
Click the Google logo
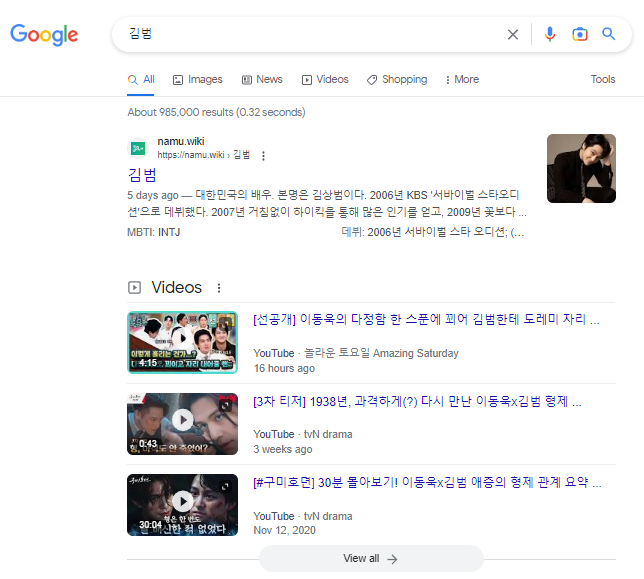click(44, 34)
